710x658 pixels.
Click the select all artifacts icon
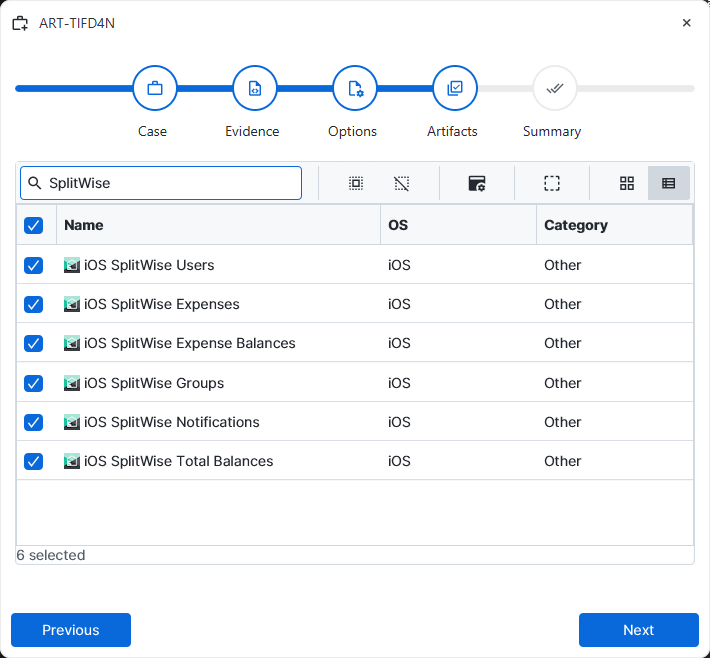click(356, 183)
